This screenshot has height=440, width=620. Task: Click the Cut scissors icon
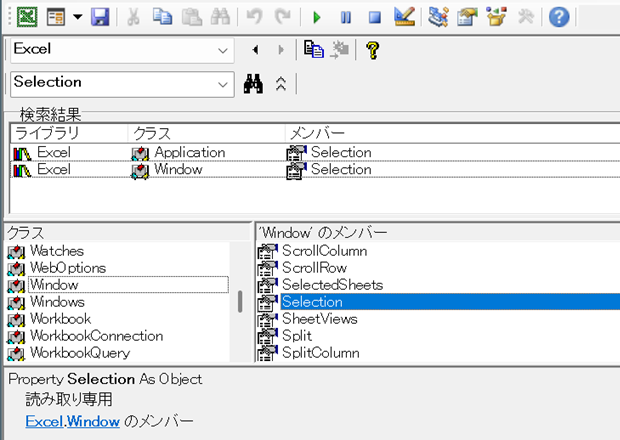[133, 17]
